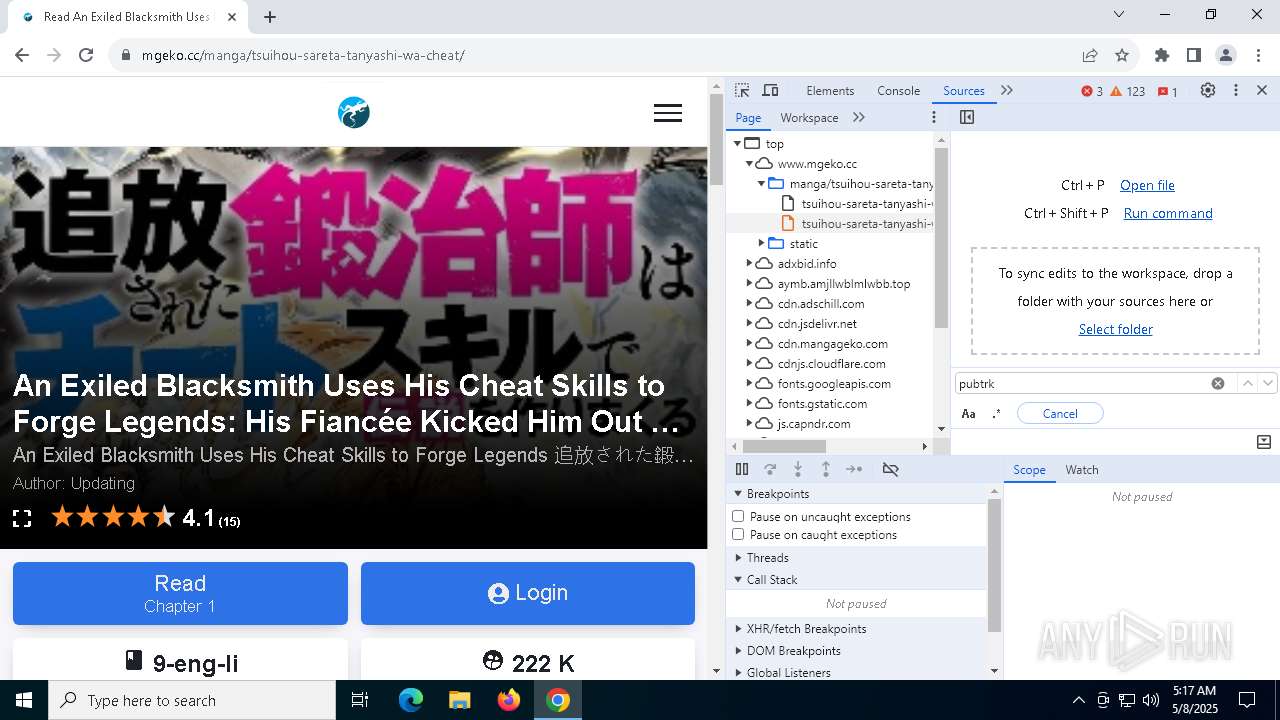This screenshot has height=720, width=1280.
Task: Switch to the Console tab
Action: (x=898, y=90)
